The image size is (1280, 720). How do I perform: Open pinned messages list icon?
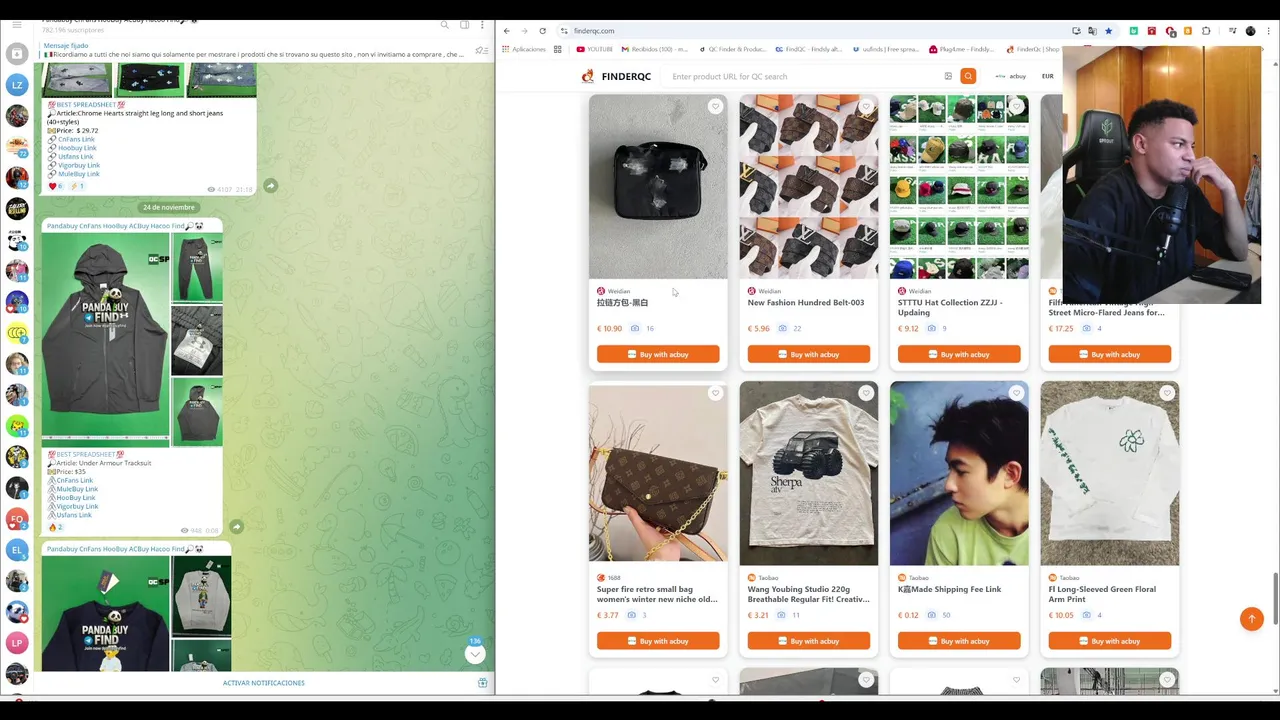pos(482,50)
